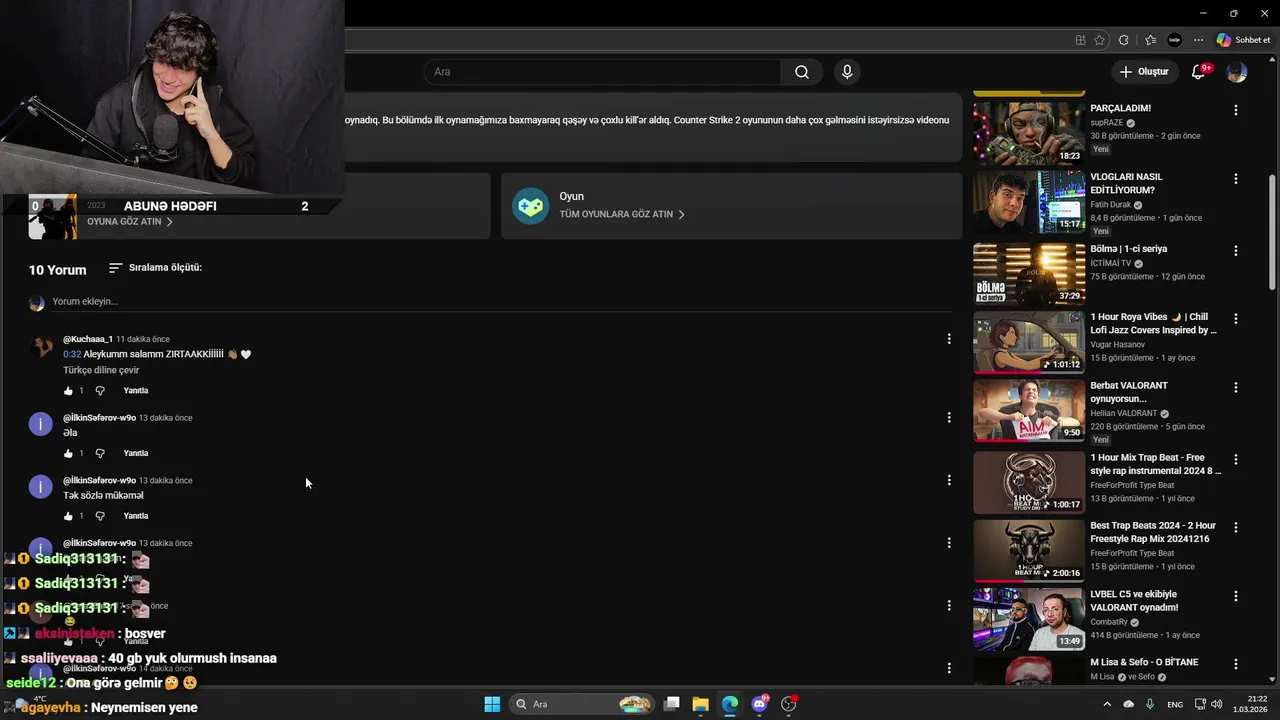Open options for the PARÇALADIM! video
This screenshot has height=720, width=1280.
click(x=1236, y=110)
